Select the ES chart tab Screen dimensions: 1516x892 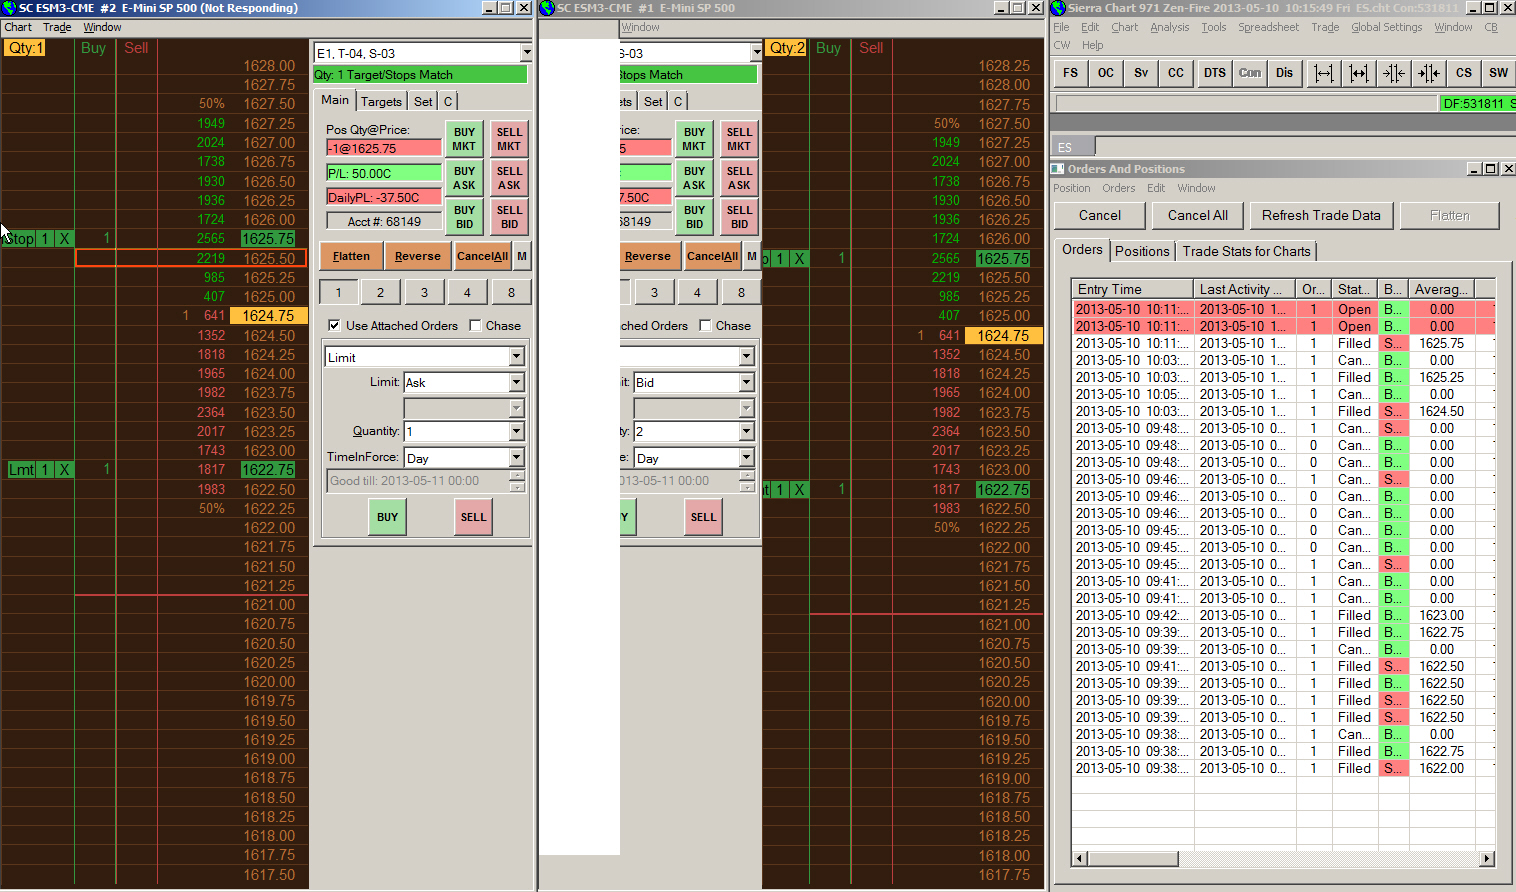pyautogui.click(x=1074, y=147)
